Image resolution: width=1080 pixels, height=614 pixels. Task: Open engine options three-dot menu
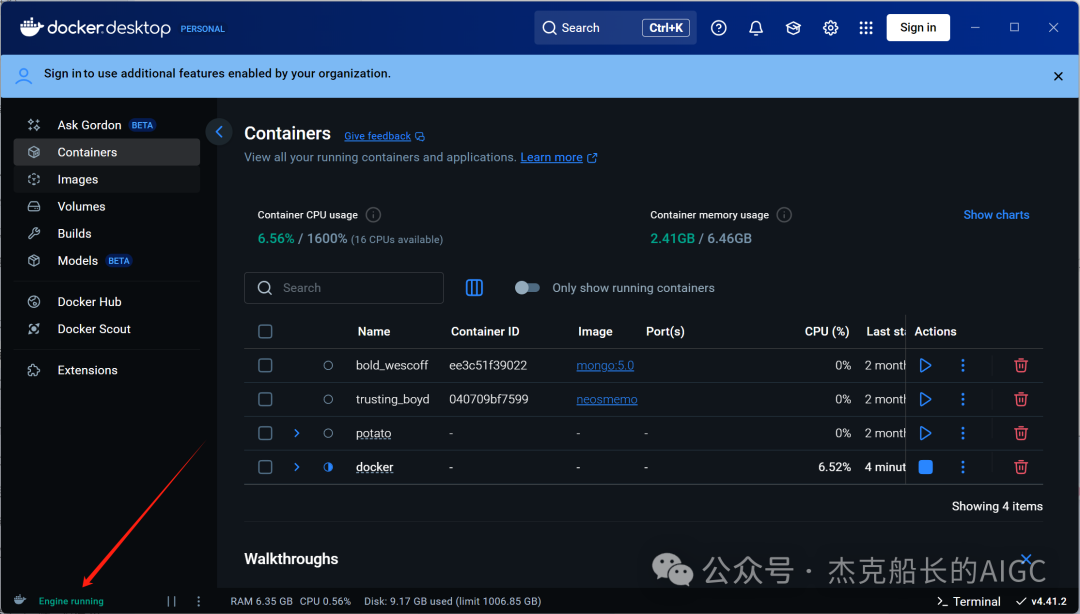coord(198,601)
